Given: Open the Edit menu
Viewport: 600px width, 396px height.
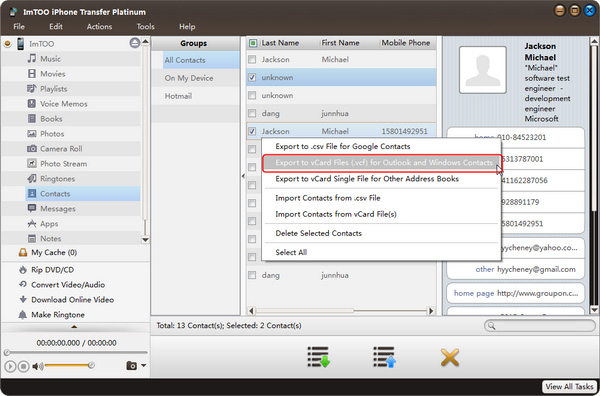Looking at the screenshot, I should [x=56, y=26].
